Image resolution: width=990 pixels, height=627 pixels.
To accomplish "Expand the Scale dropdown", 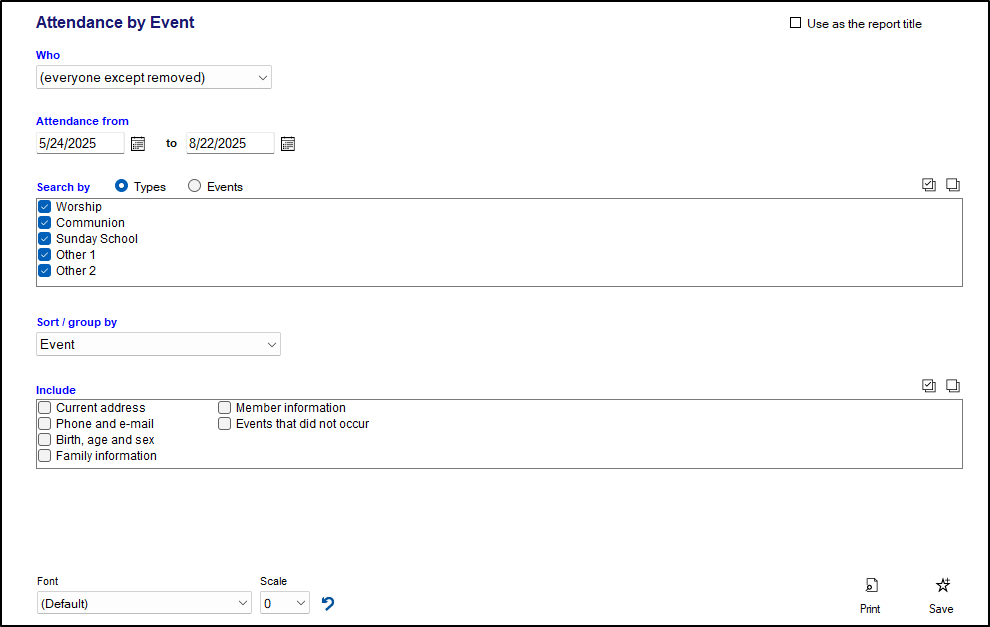I will coord(284,603).
